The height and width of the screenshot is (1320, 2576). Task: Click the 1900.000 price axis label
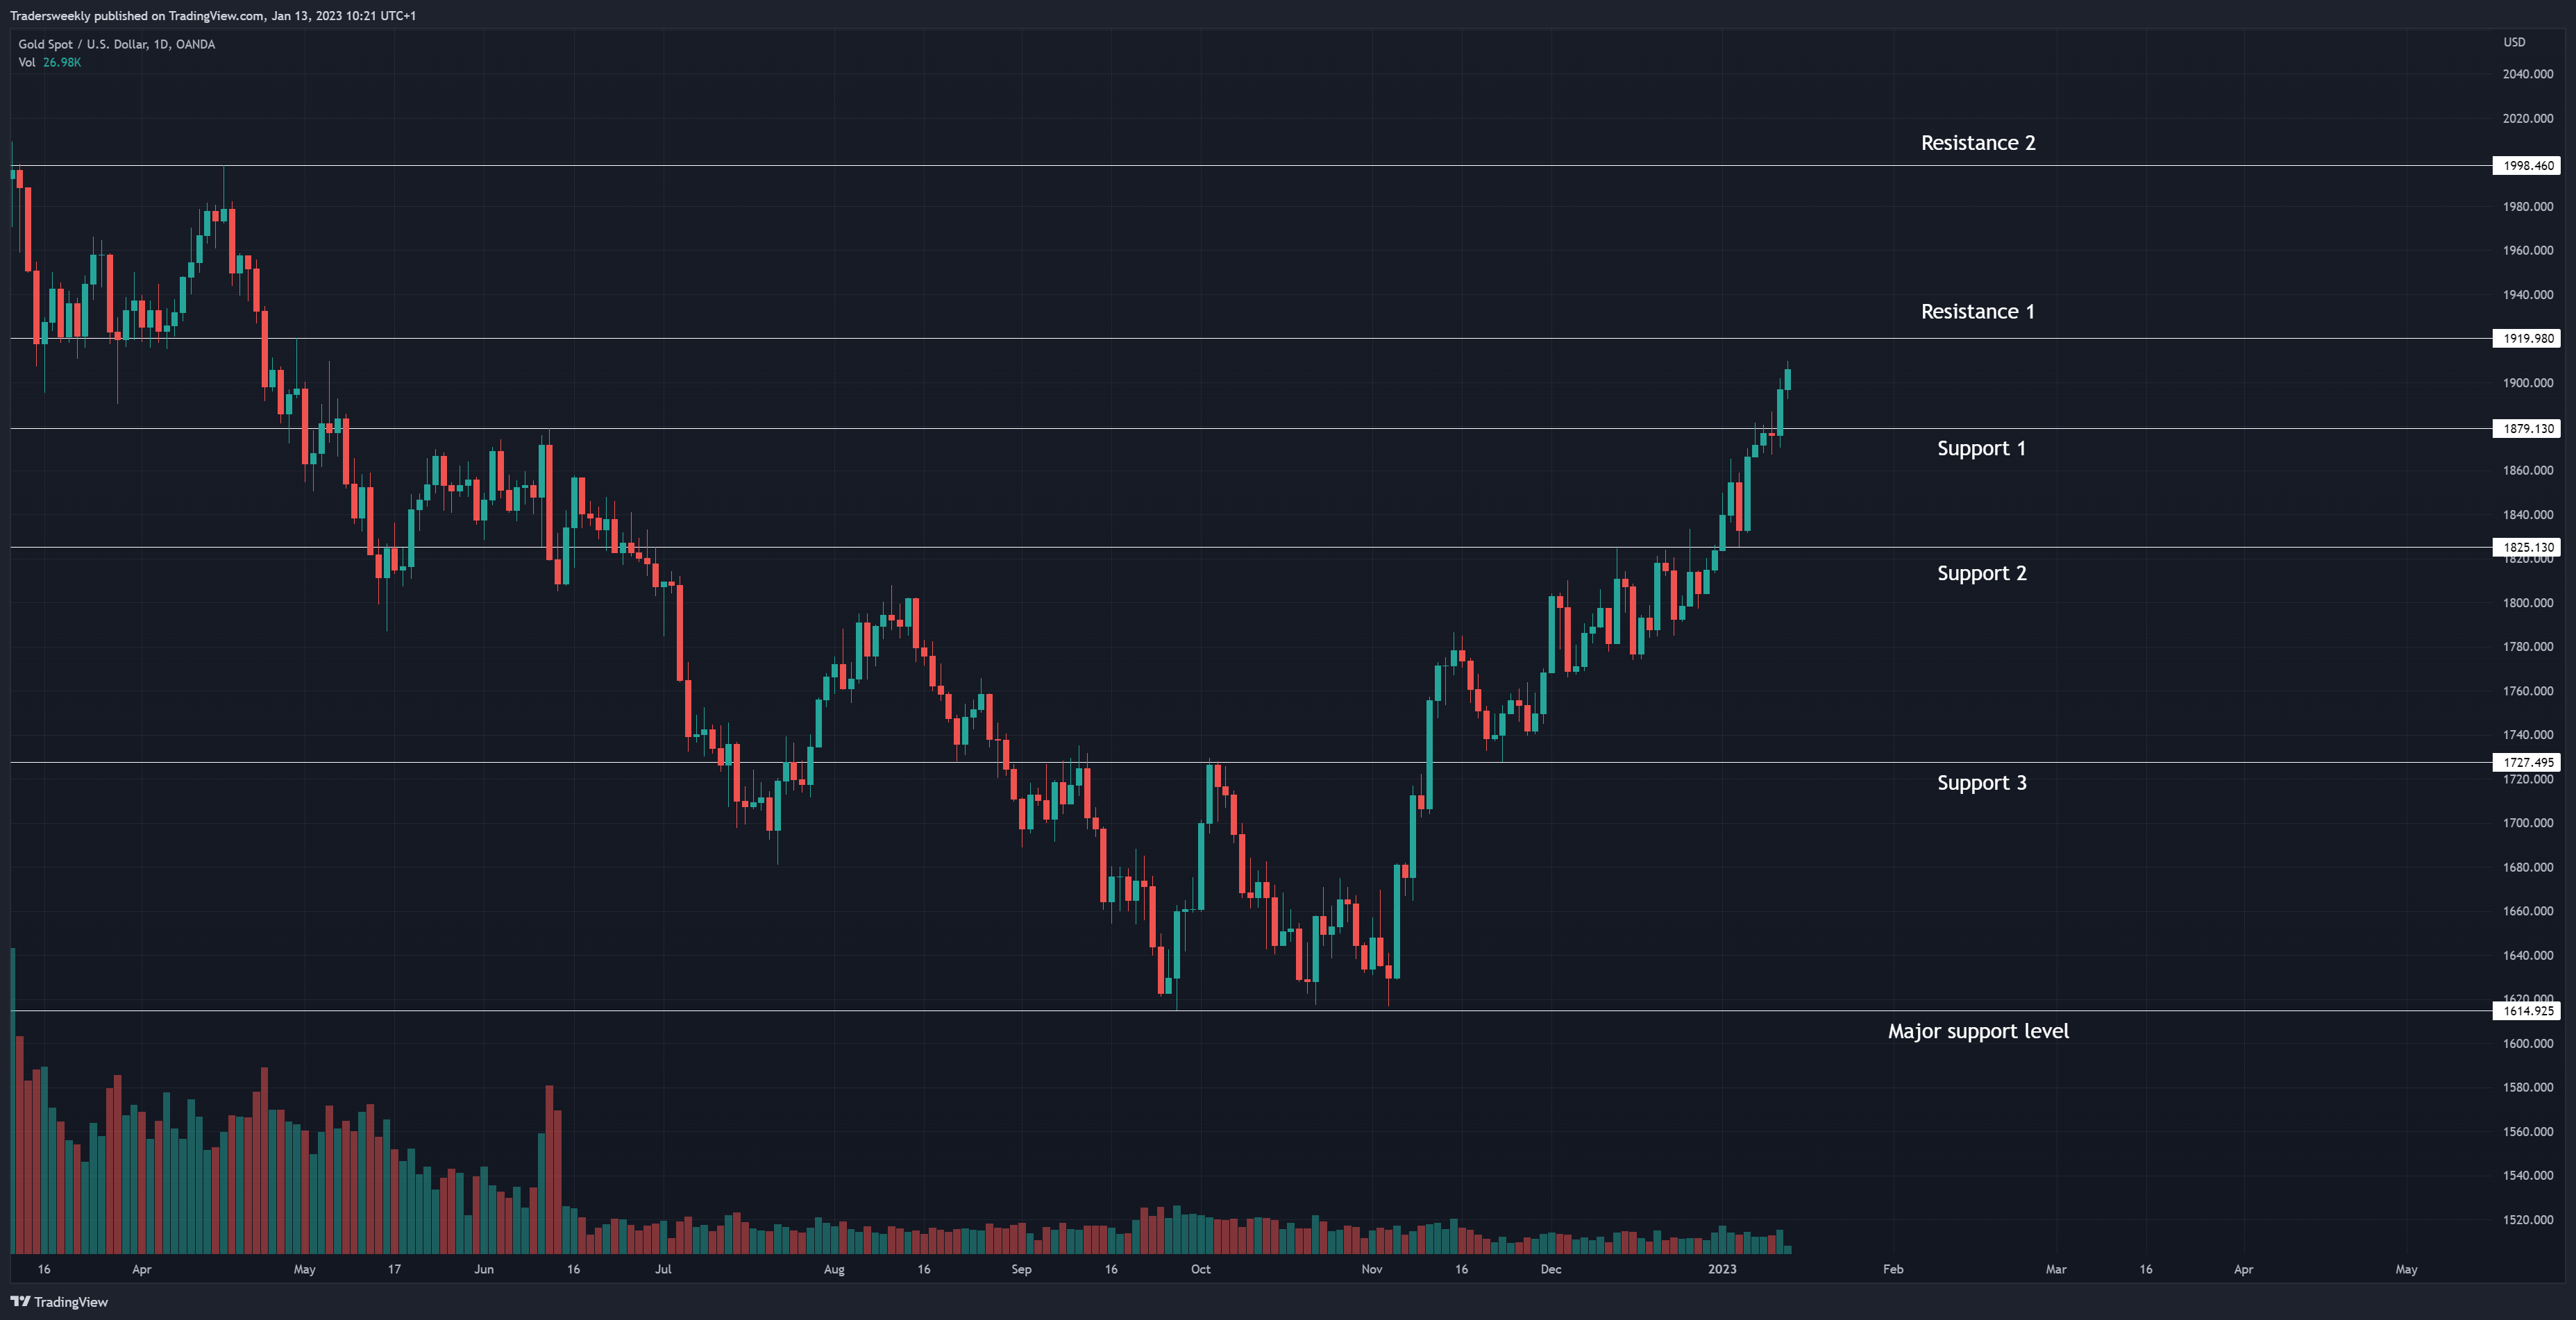[2527, 383]
